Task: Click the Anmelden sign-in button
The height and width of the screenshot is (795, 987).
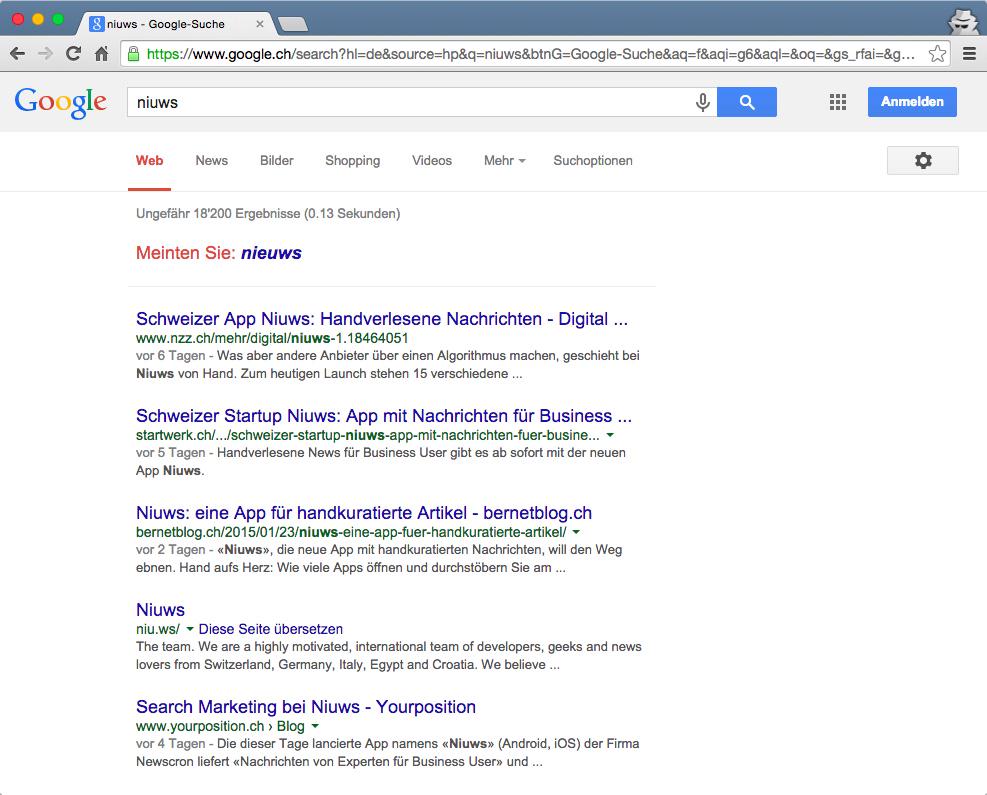Action: pos(912,102)
